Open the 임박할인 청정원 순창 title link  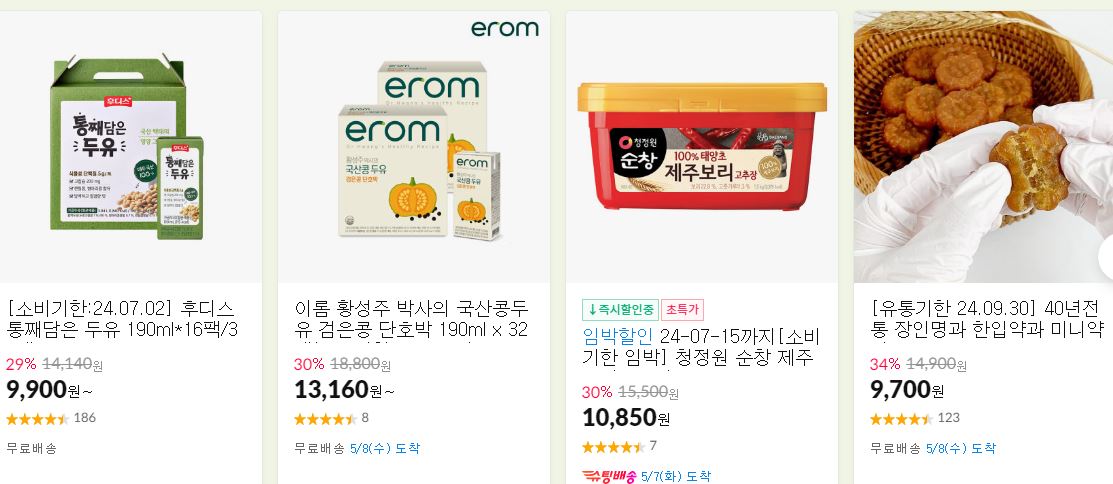pos(701,347)
